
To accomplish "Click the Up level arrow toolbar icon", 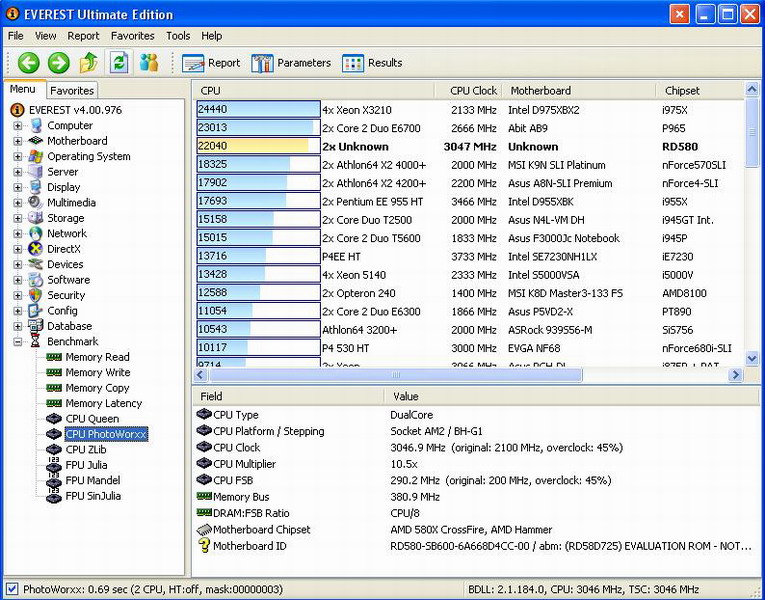I will [89, 63].
